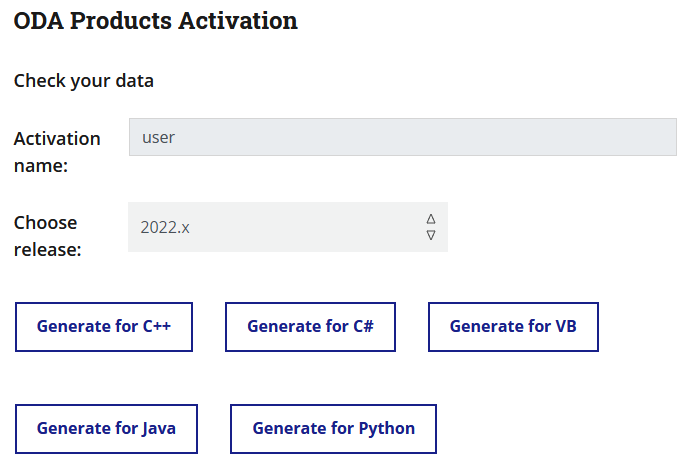The height and width of the screenshot is (471, 688).
Task: Click the 'Activation name:' label
Action: tap(57, 151)
